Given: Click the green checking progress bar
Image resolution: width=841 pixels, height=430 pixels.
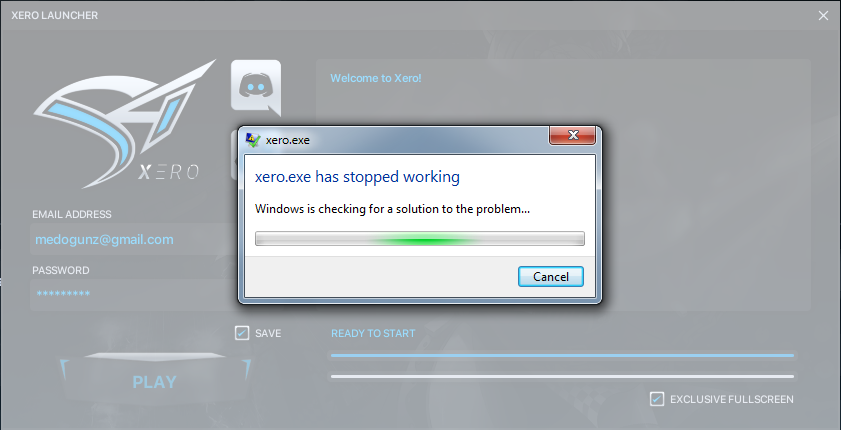Looking at the screenshot, I should tap(419, 239).
